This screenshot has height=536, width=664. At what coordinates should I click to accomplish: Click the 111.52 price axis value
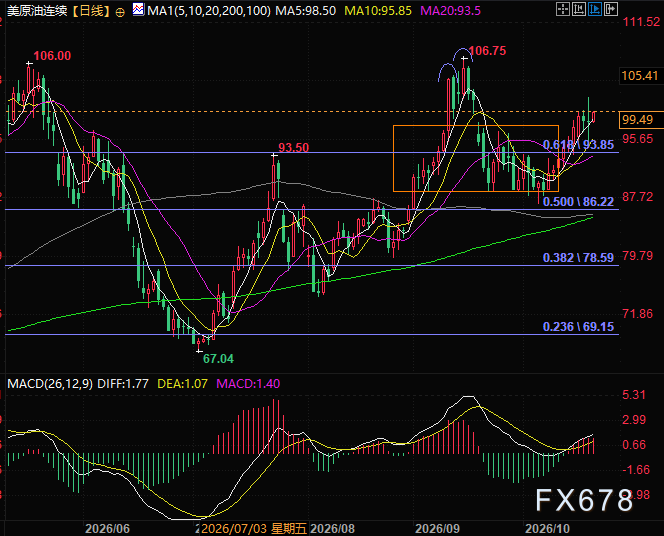tap(641, 22)
